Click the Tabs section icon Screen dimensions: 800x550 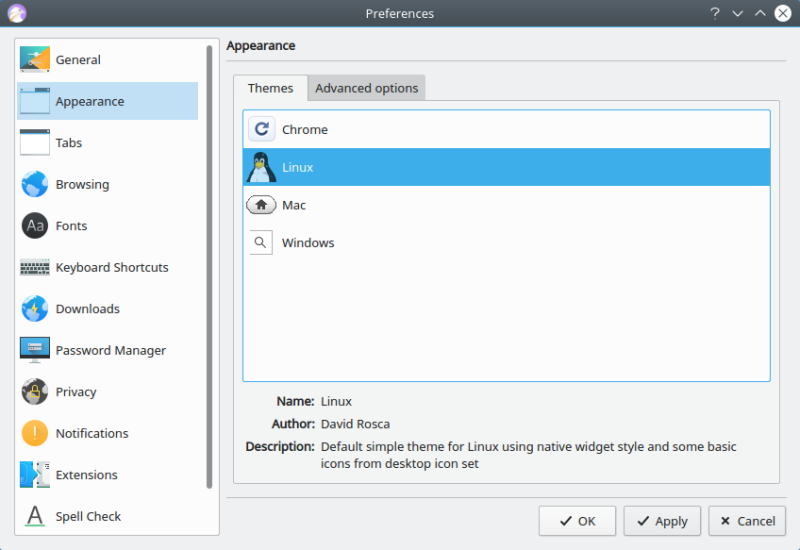35,143
